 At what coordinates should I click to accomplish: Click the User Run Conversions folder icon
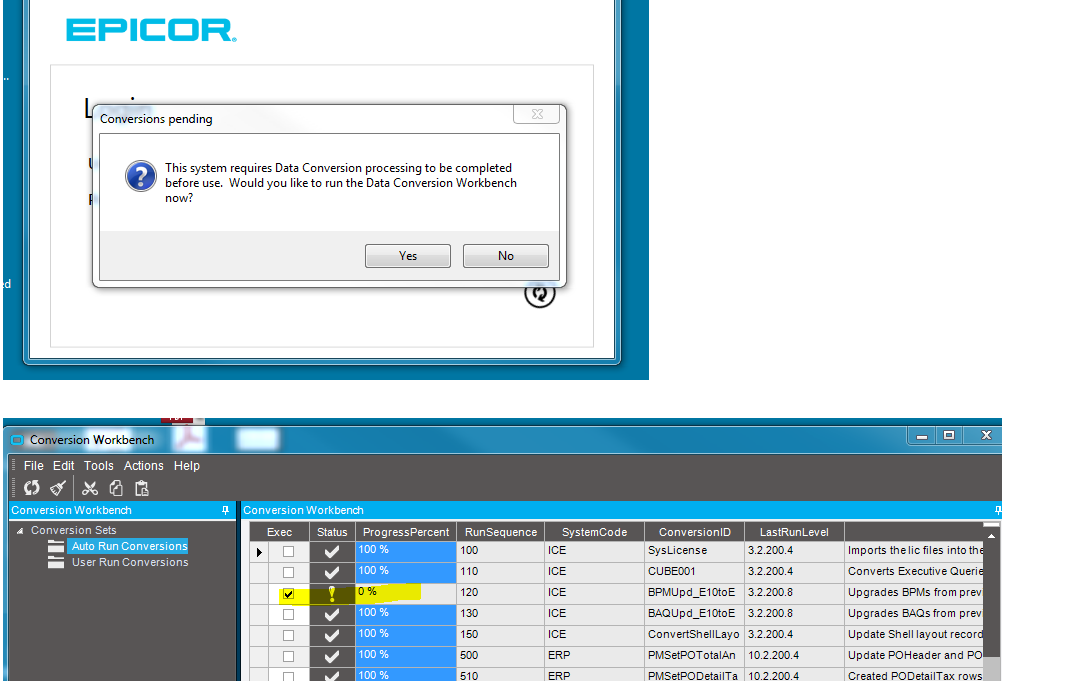click(x=56, y=562)
